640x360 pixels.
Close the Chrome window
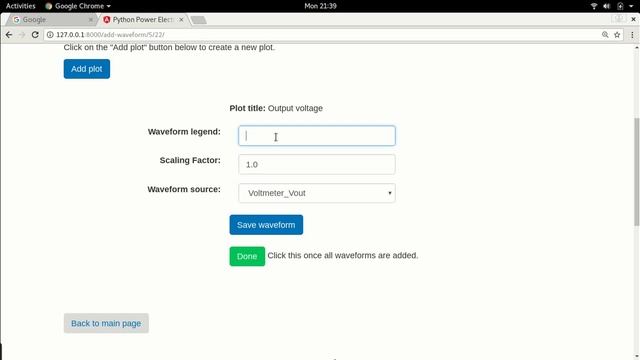633,19
